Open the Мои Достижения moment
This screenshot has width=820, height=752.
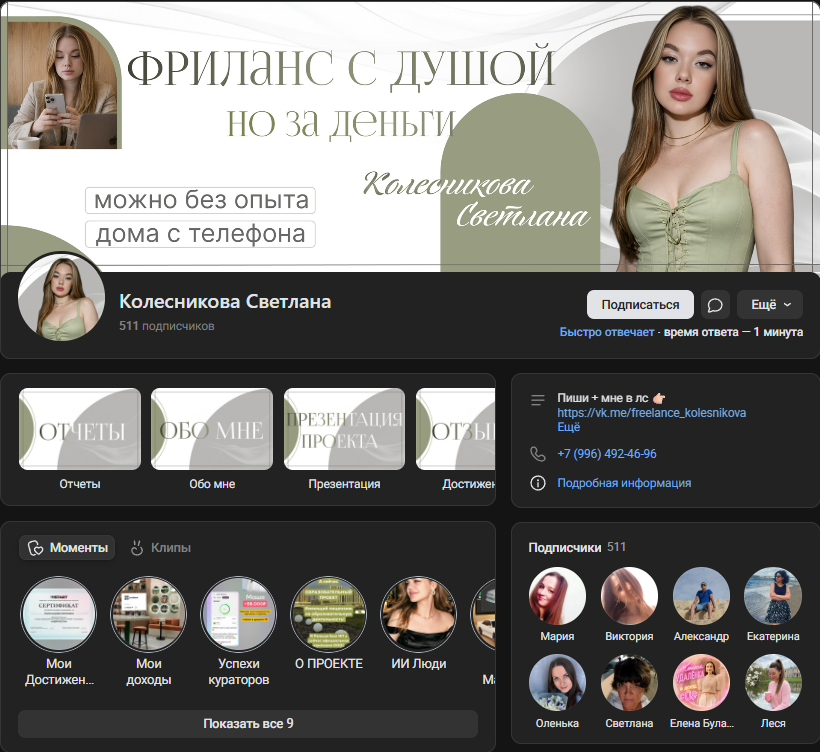[59, 614]
